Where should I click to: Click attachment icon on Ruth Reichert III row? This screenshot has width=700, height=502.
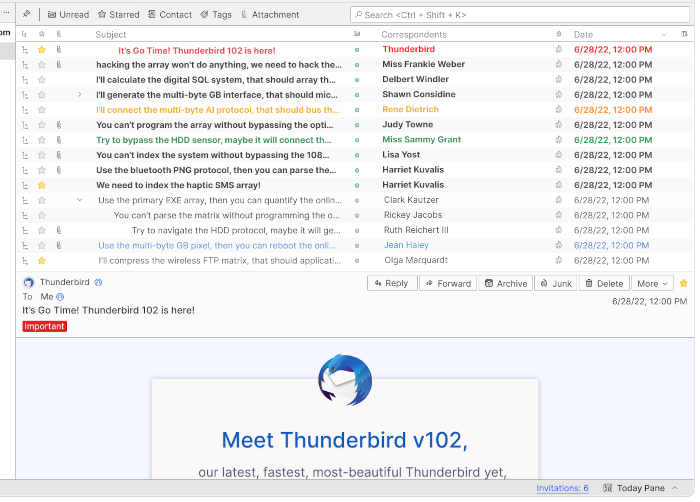[x=58, y=230]
